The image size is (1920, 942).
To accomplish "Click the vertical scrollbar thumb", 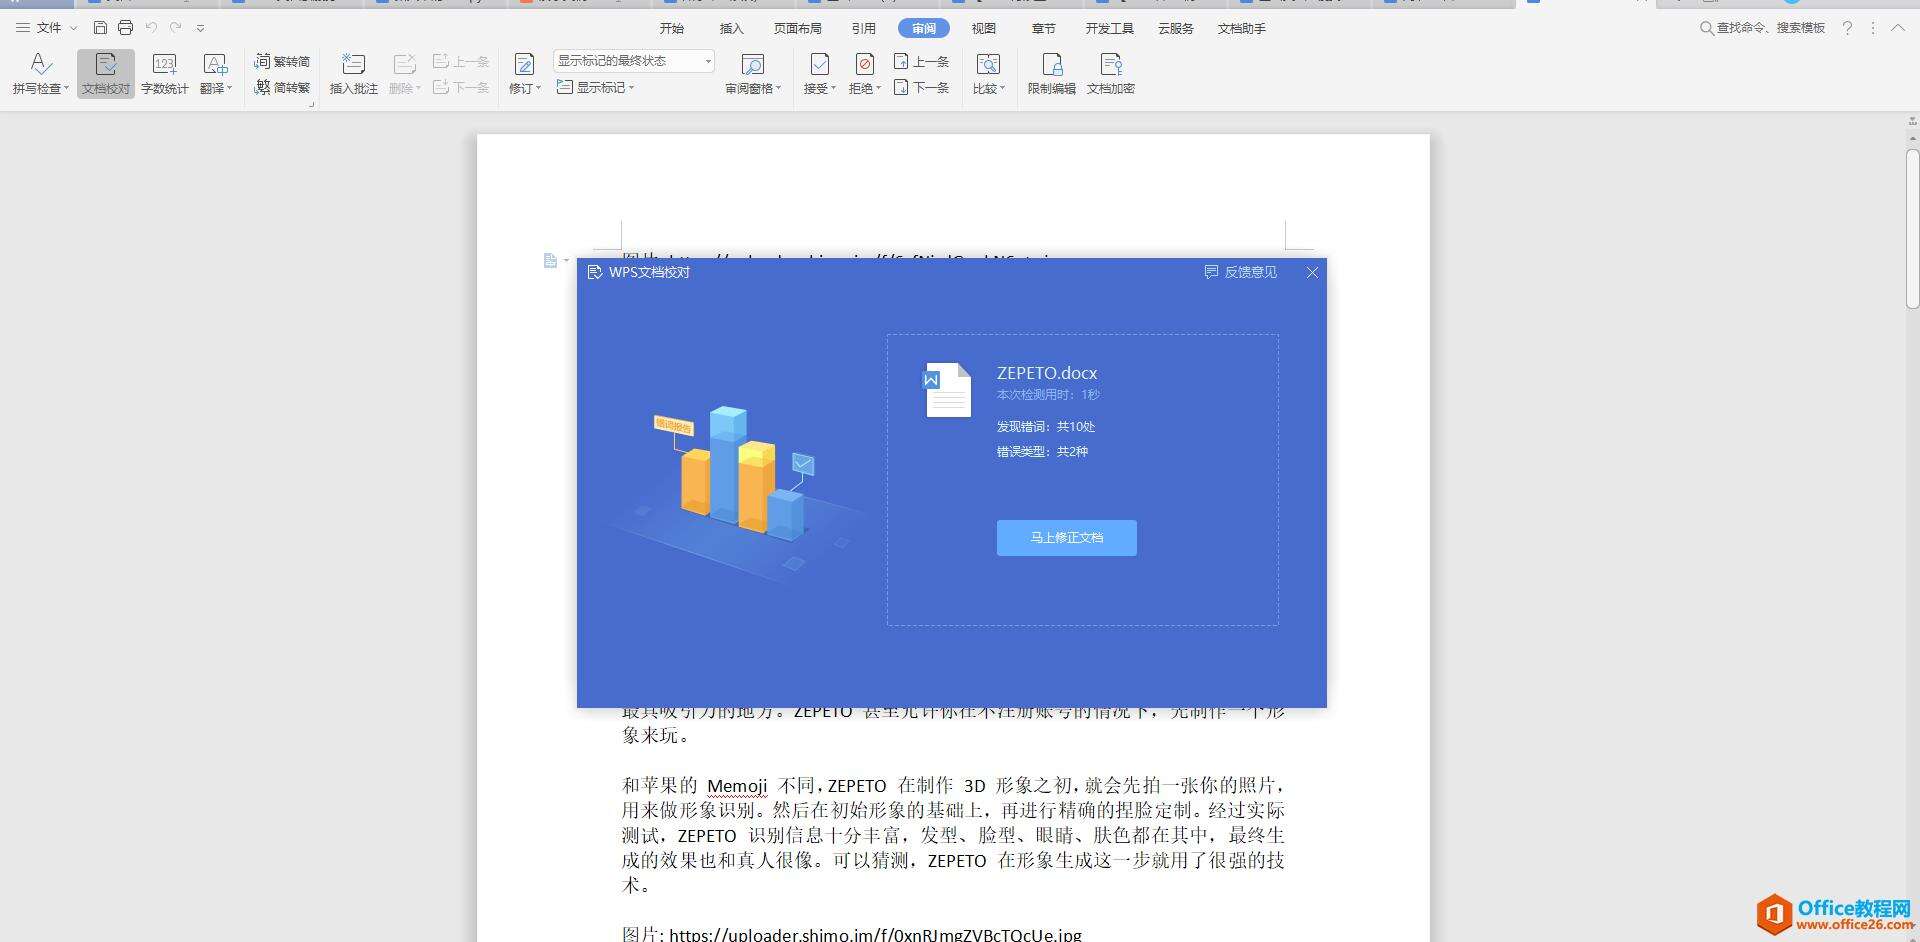I will click(1912, 228).
